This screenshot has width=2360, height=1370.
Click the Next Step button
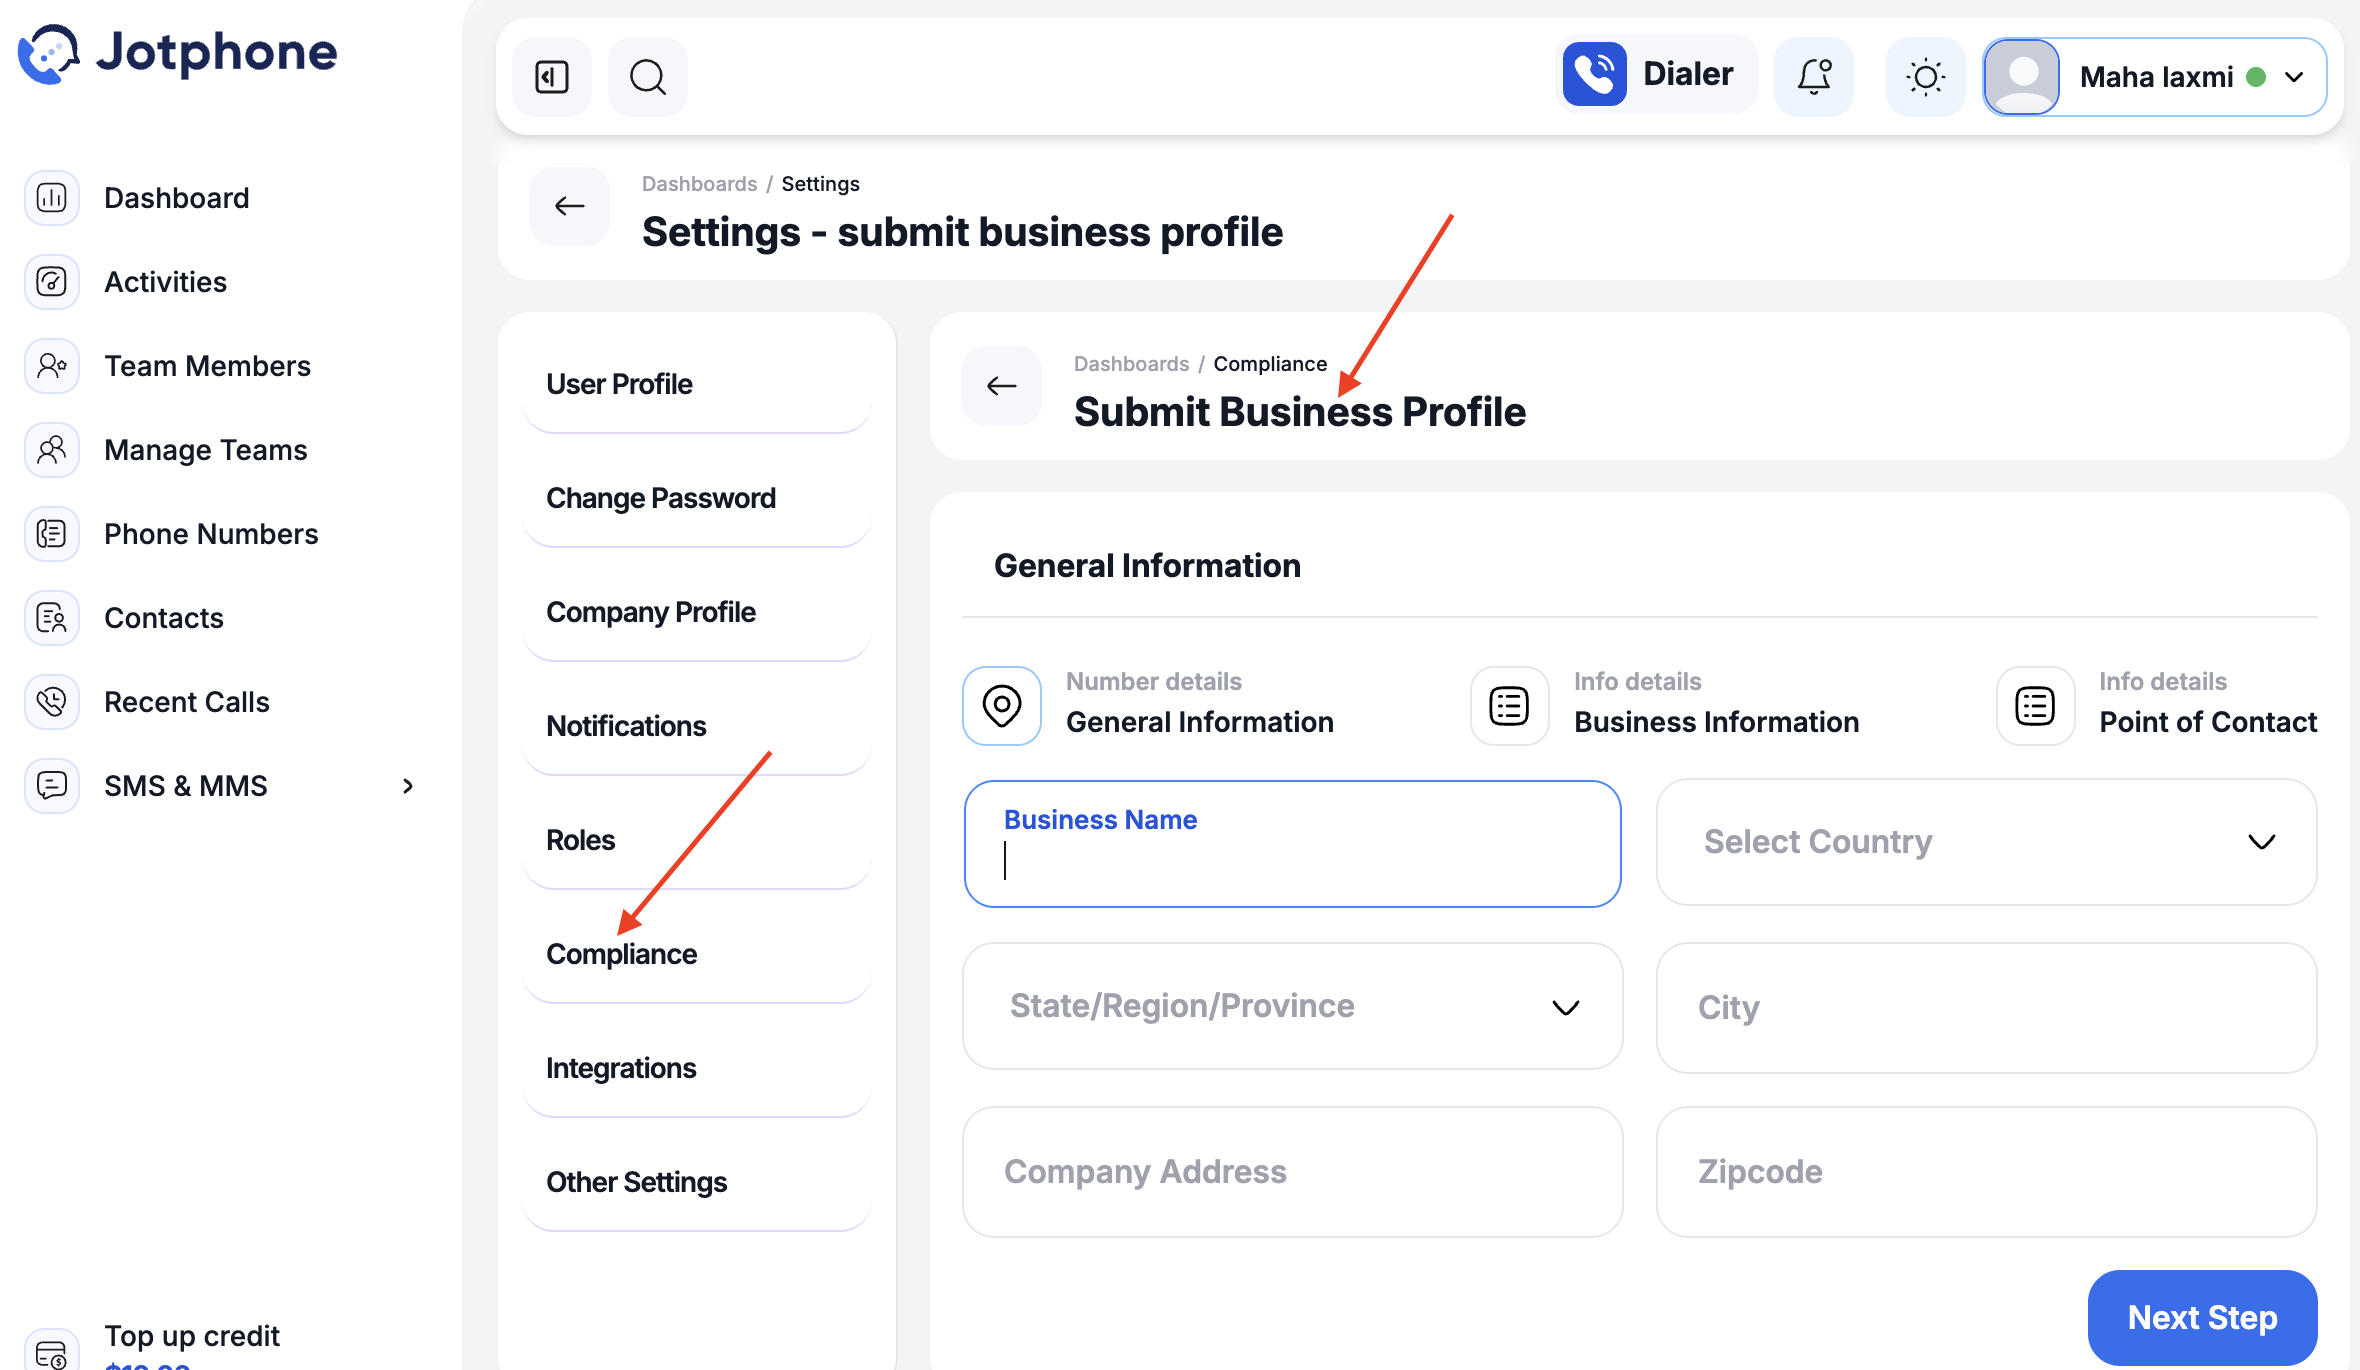pyautogui.click(x=2202, y=1318)
